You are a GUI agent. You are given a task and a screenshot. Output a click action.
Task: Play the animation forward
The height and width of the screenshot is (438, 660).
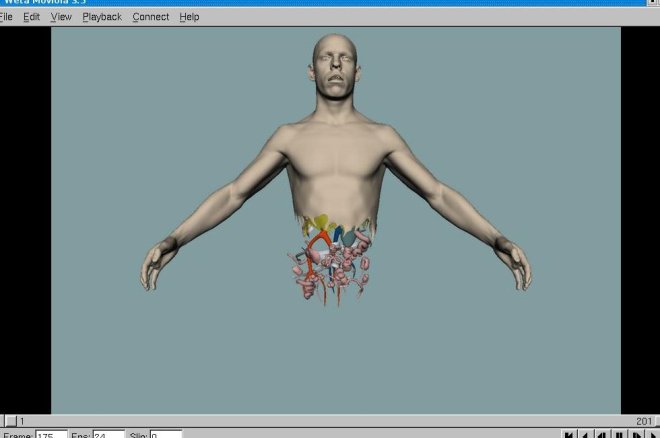(651, 435)
